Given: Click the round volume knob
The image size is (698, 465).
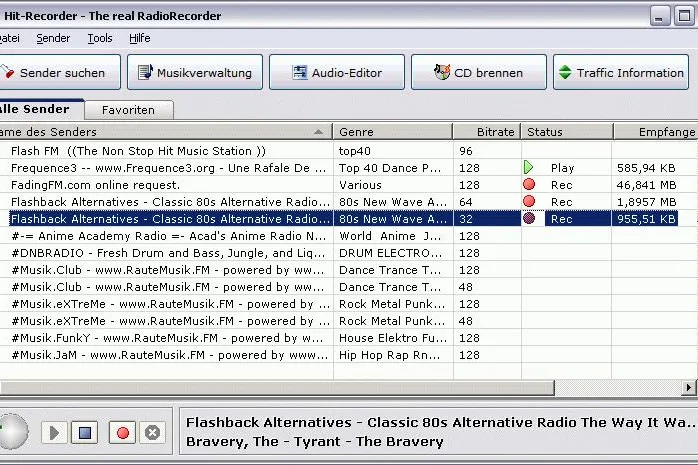Looking at the screenshot, I should [13, 432].
